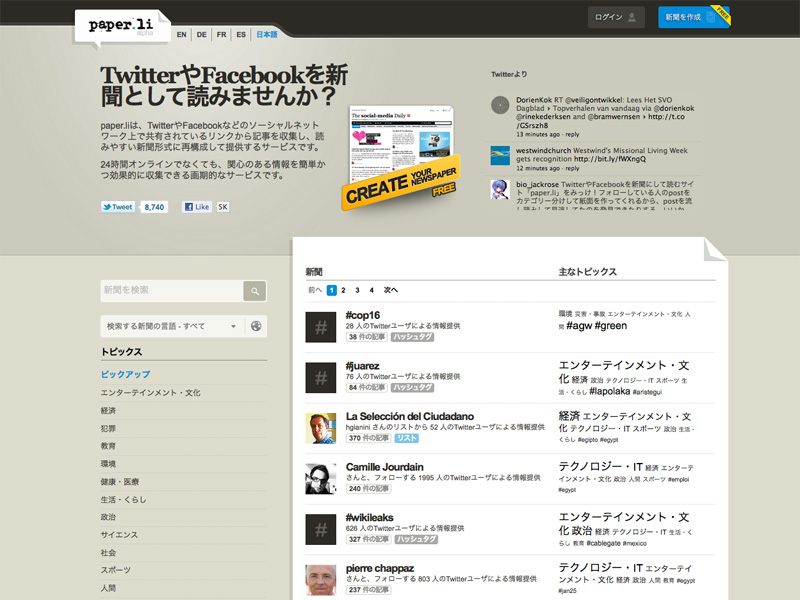
Task: Open the 検索する新聞の言語 dropdown
Action: click(x=172, y=326)
